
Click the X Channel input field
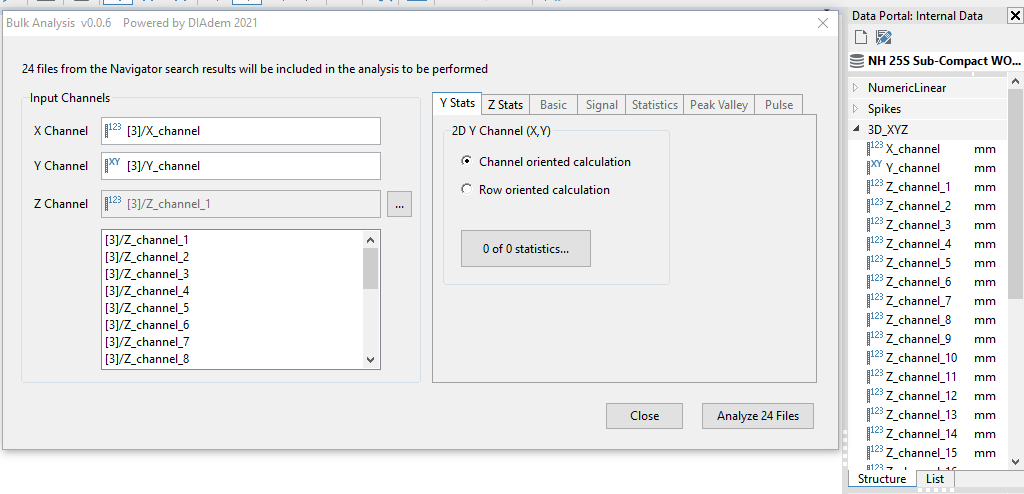click(x=241, y=131)
